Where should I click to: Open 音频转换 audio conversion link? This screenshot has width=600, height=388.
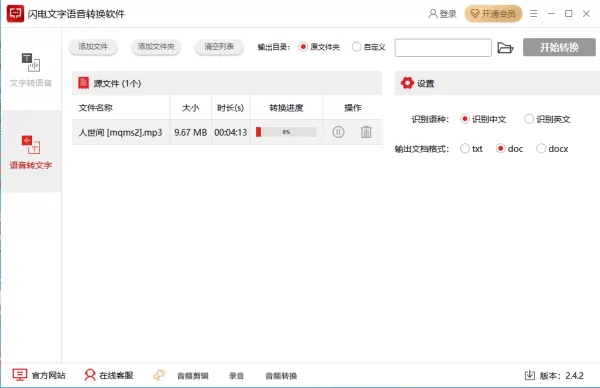281,376
